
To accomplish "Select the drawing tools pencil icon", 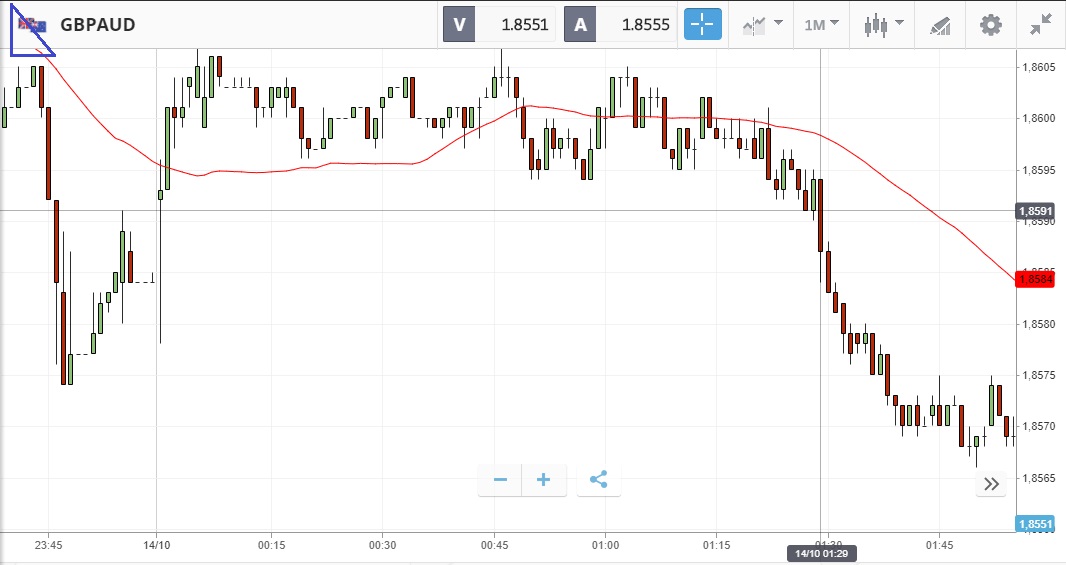I will (x=940, y=25).
